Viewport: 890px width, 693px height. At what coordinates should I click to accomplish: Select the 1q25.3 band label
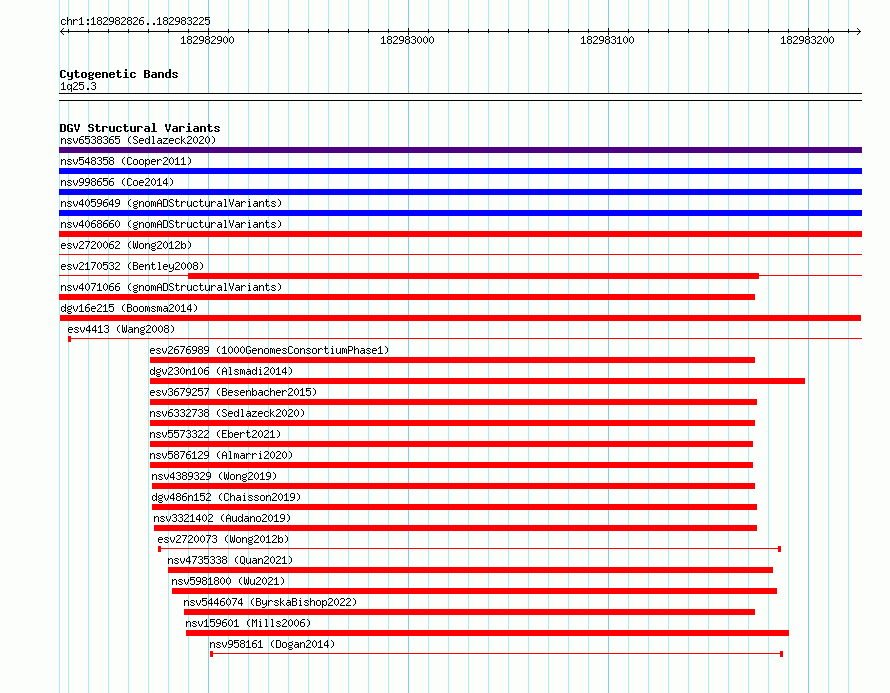[x=78, y=86]
